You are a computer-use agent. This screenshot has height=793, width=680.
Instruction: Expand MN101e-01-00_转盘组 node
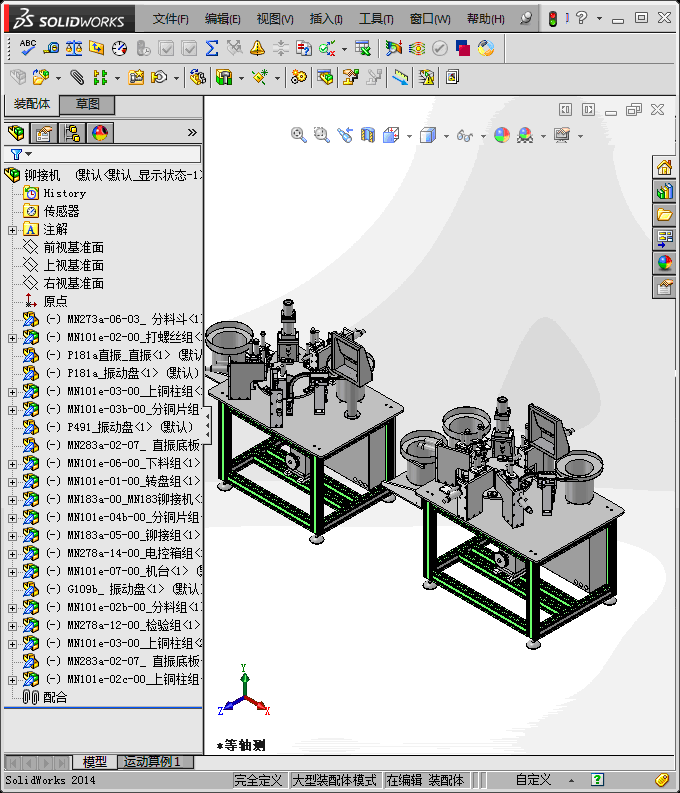pyautogui.click(x=12, y=482)
